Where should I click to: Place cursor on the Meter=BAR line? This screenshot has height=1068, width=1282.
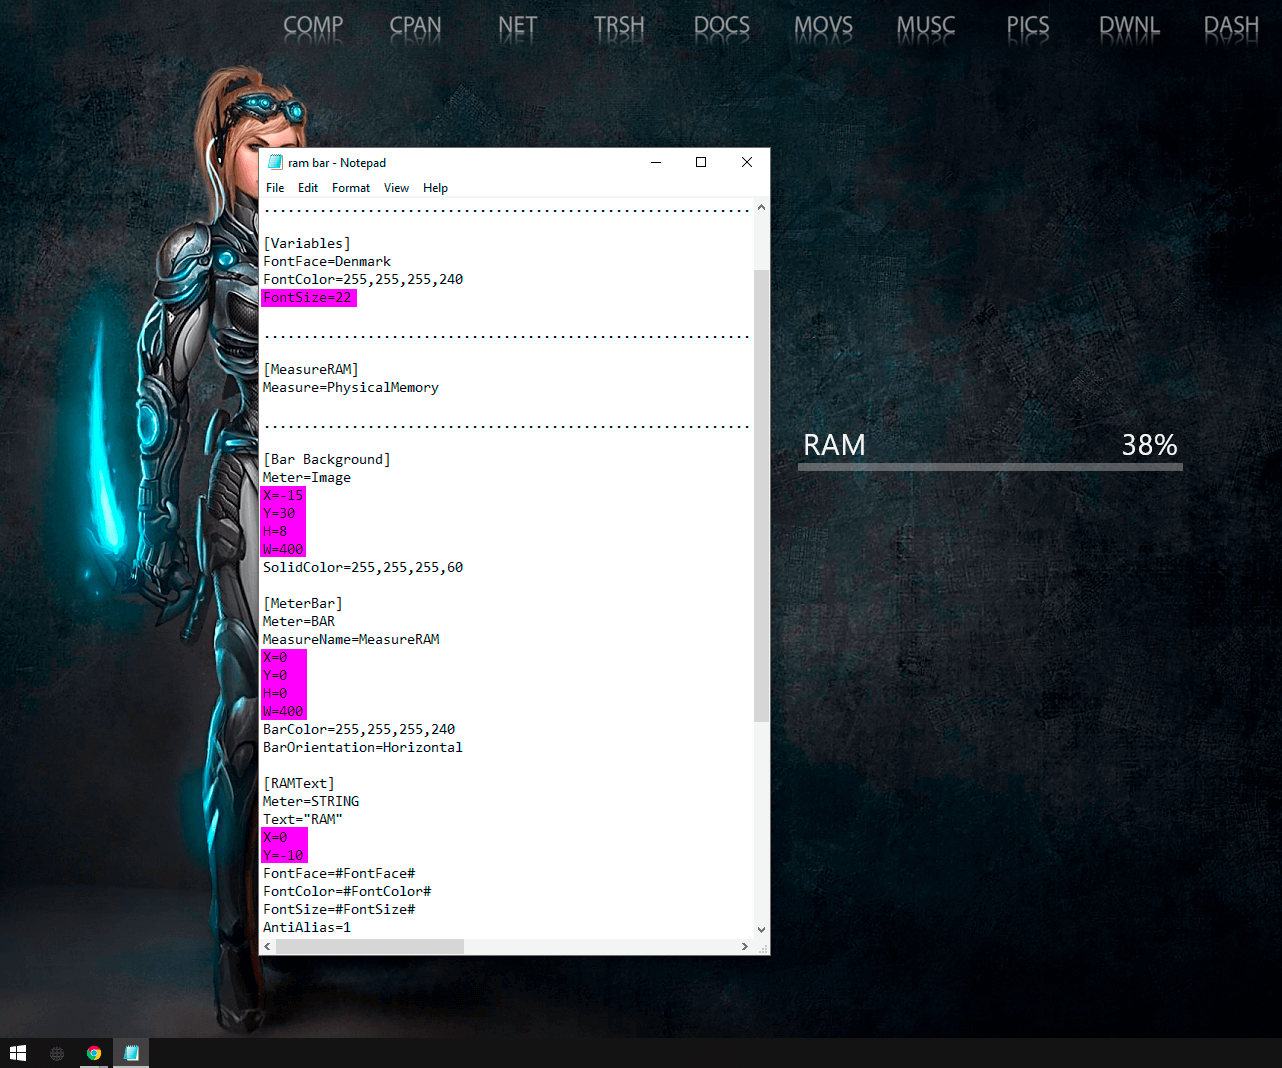pyautogui.click(x=299, y=622)
